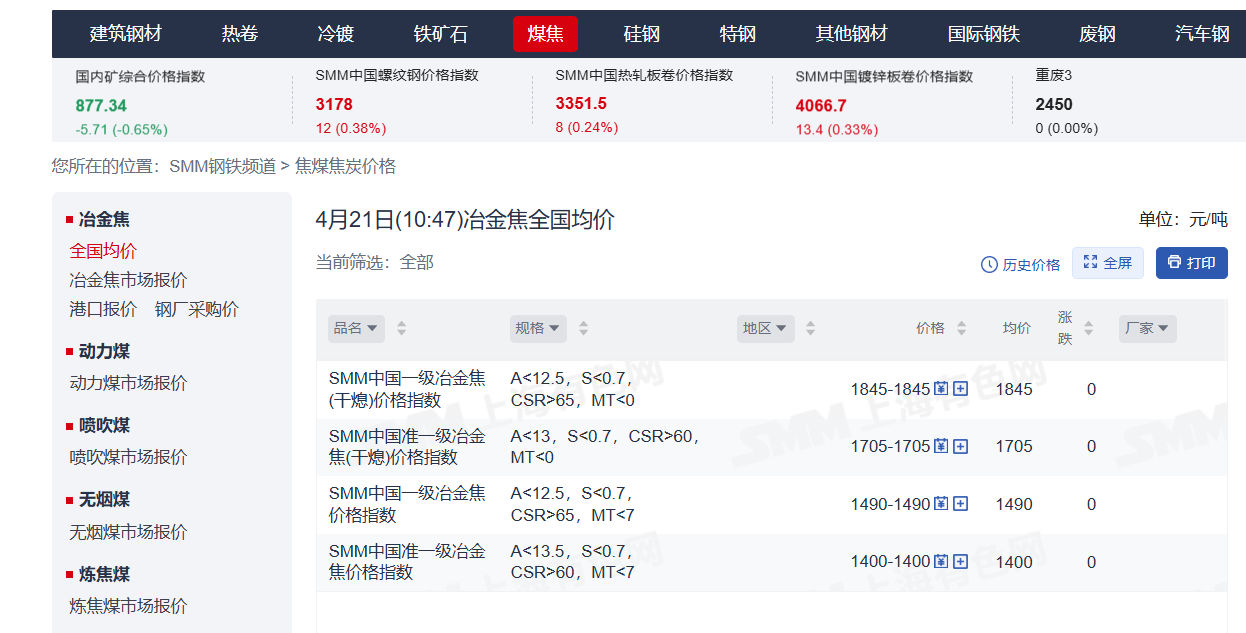Click the SMM钢铁频道 breadcrumb link
Screen dimensions: 1246x633
coord(222,166)
